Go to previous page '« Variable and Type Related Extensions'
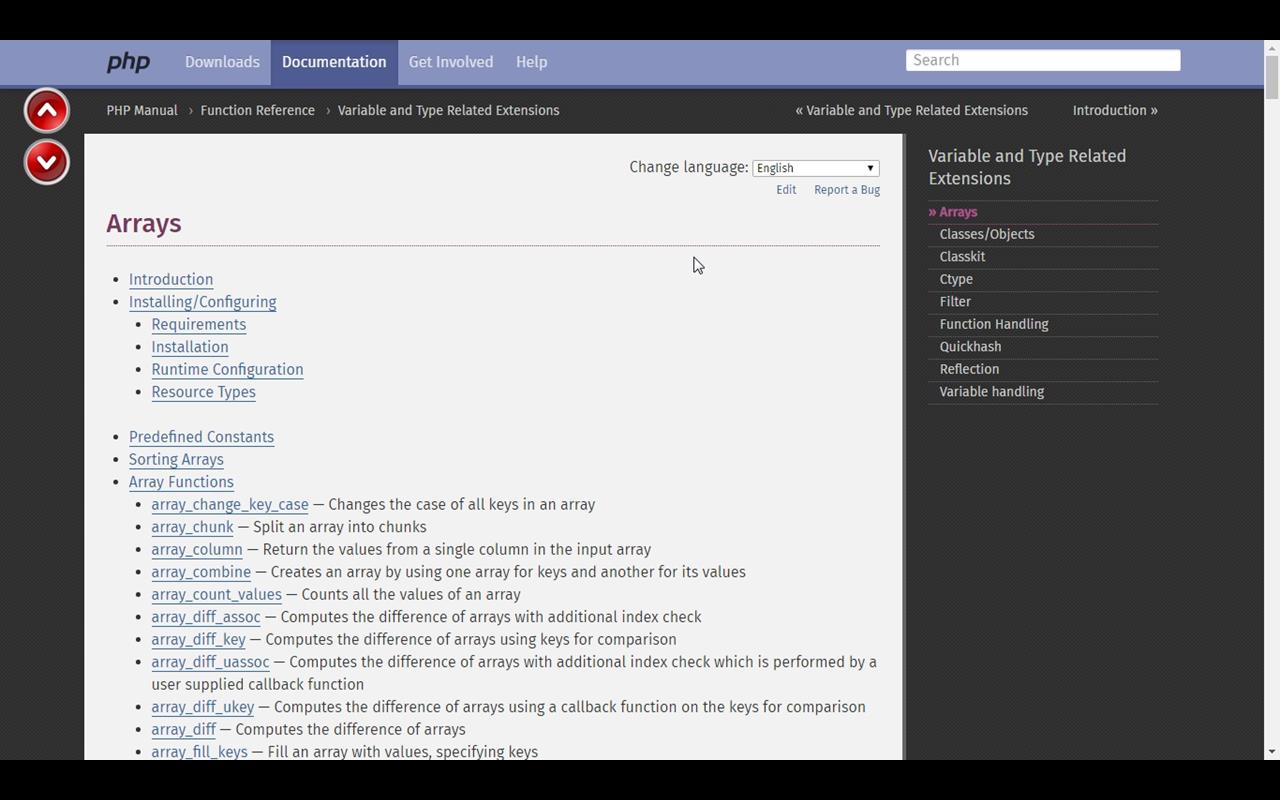This screenshot has width=1280, height=800. 911,110
